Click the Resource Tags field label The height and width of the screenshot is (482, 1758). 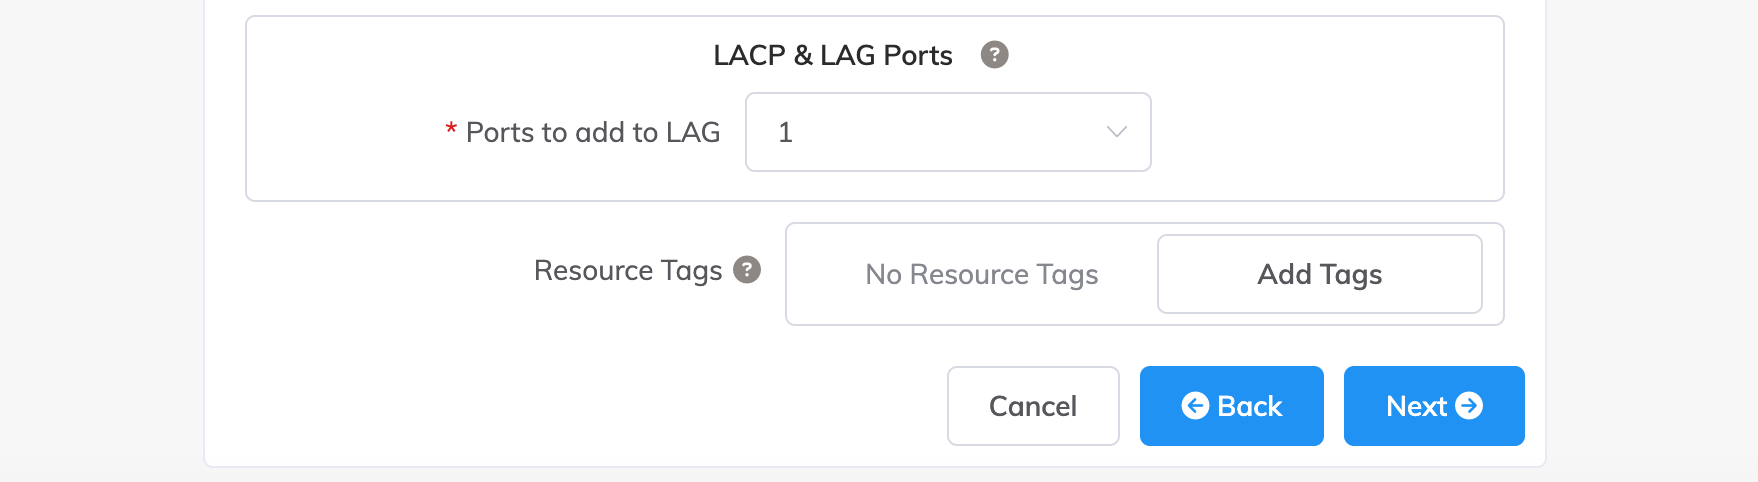628,270
